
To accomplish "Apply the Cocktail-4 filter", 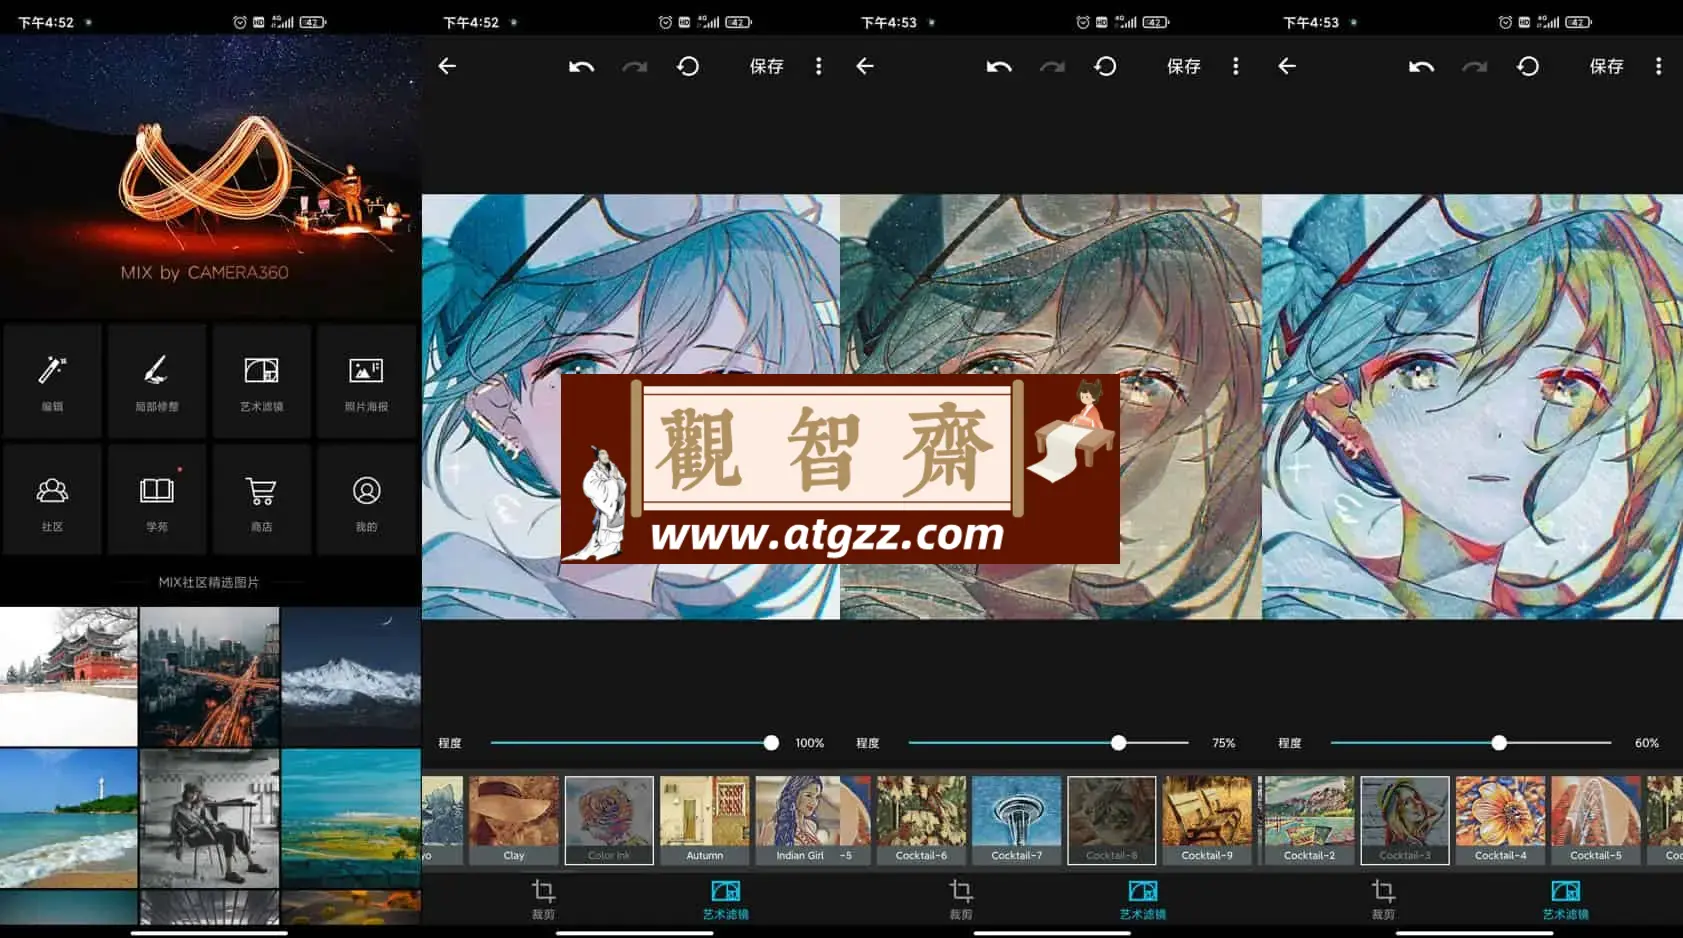I will point(1500,820).
